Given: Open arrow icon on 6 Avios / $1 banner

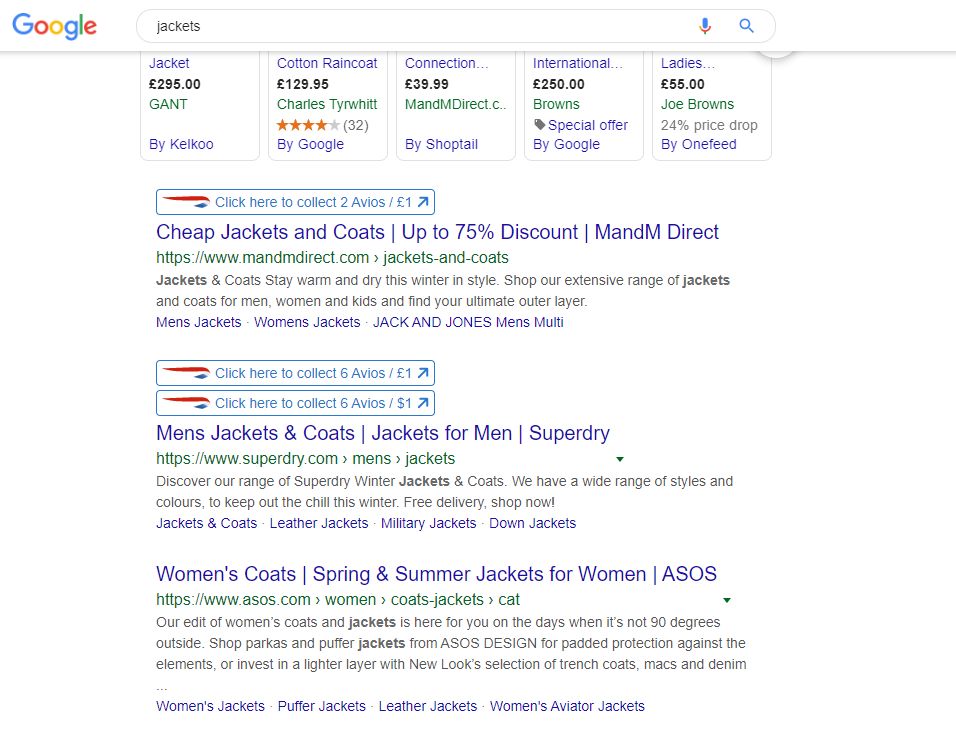Looking at the screenshot, I should click(x=423, y=403).
